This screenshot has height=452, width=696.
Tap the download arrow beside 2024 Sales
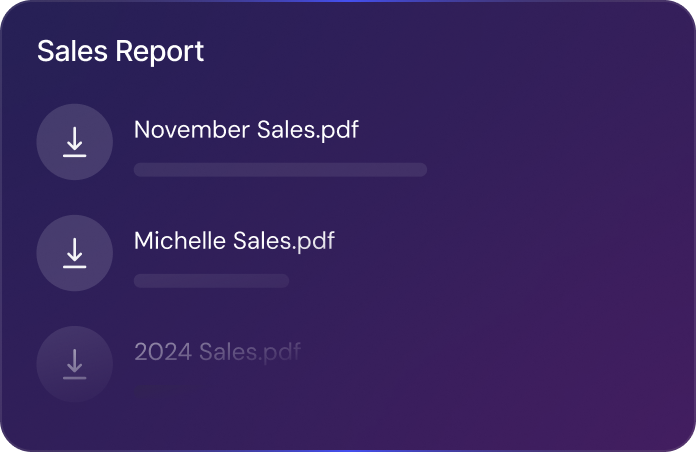[74, 363]
